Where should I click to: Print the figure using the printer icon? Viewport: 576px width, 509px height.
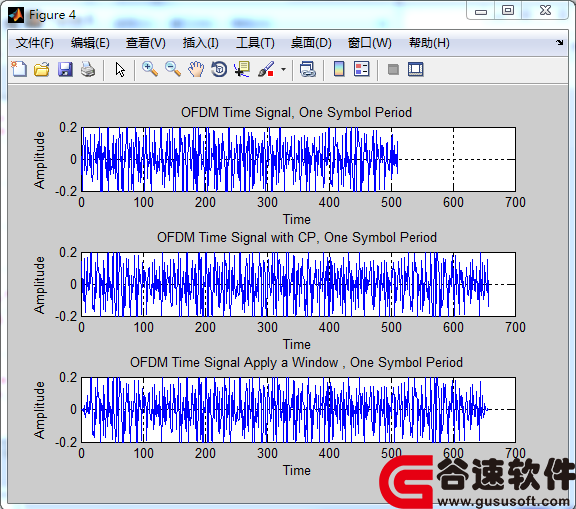click(88, 69)
